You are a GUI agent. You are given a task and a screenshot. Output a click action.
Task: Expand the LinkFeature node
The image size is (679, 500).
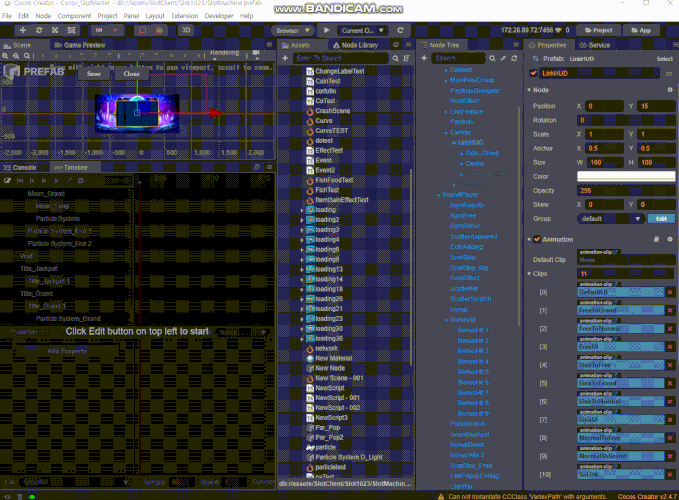446,112
